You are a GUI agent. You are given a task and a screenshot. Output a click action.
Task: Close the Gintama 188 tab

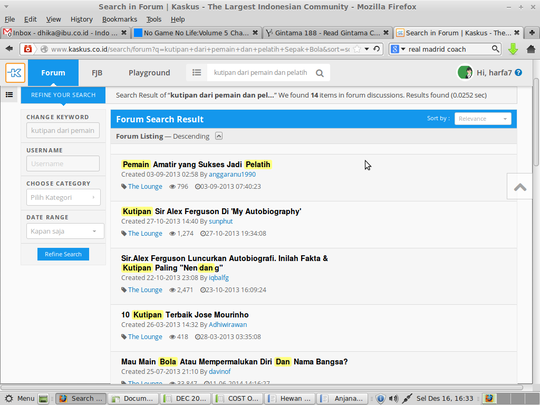pos(386,33)
